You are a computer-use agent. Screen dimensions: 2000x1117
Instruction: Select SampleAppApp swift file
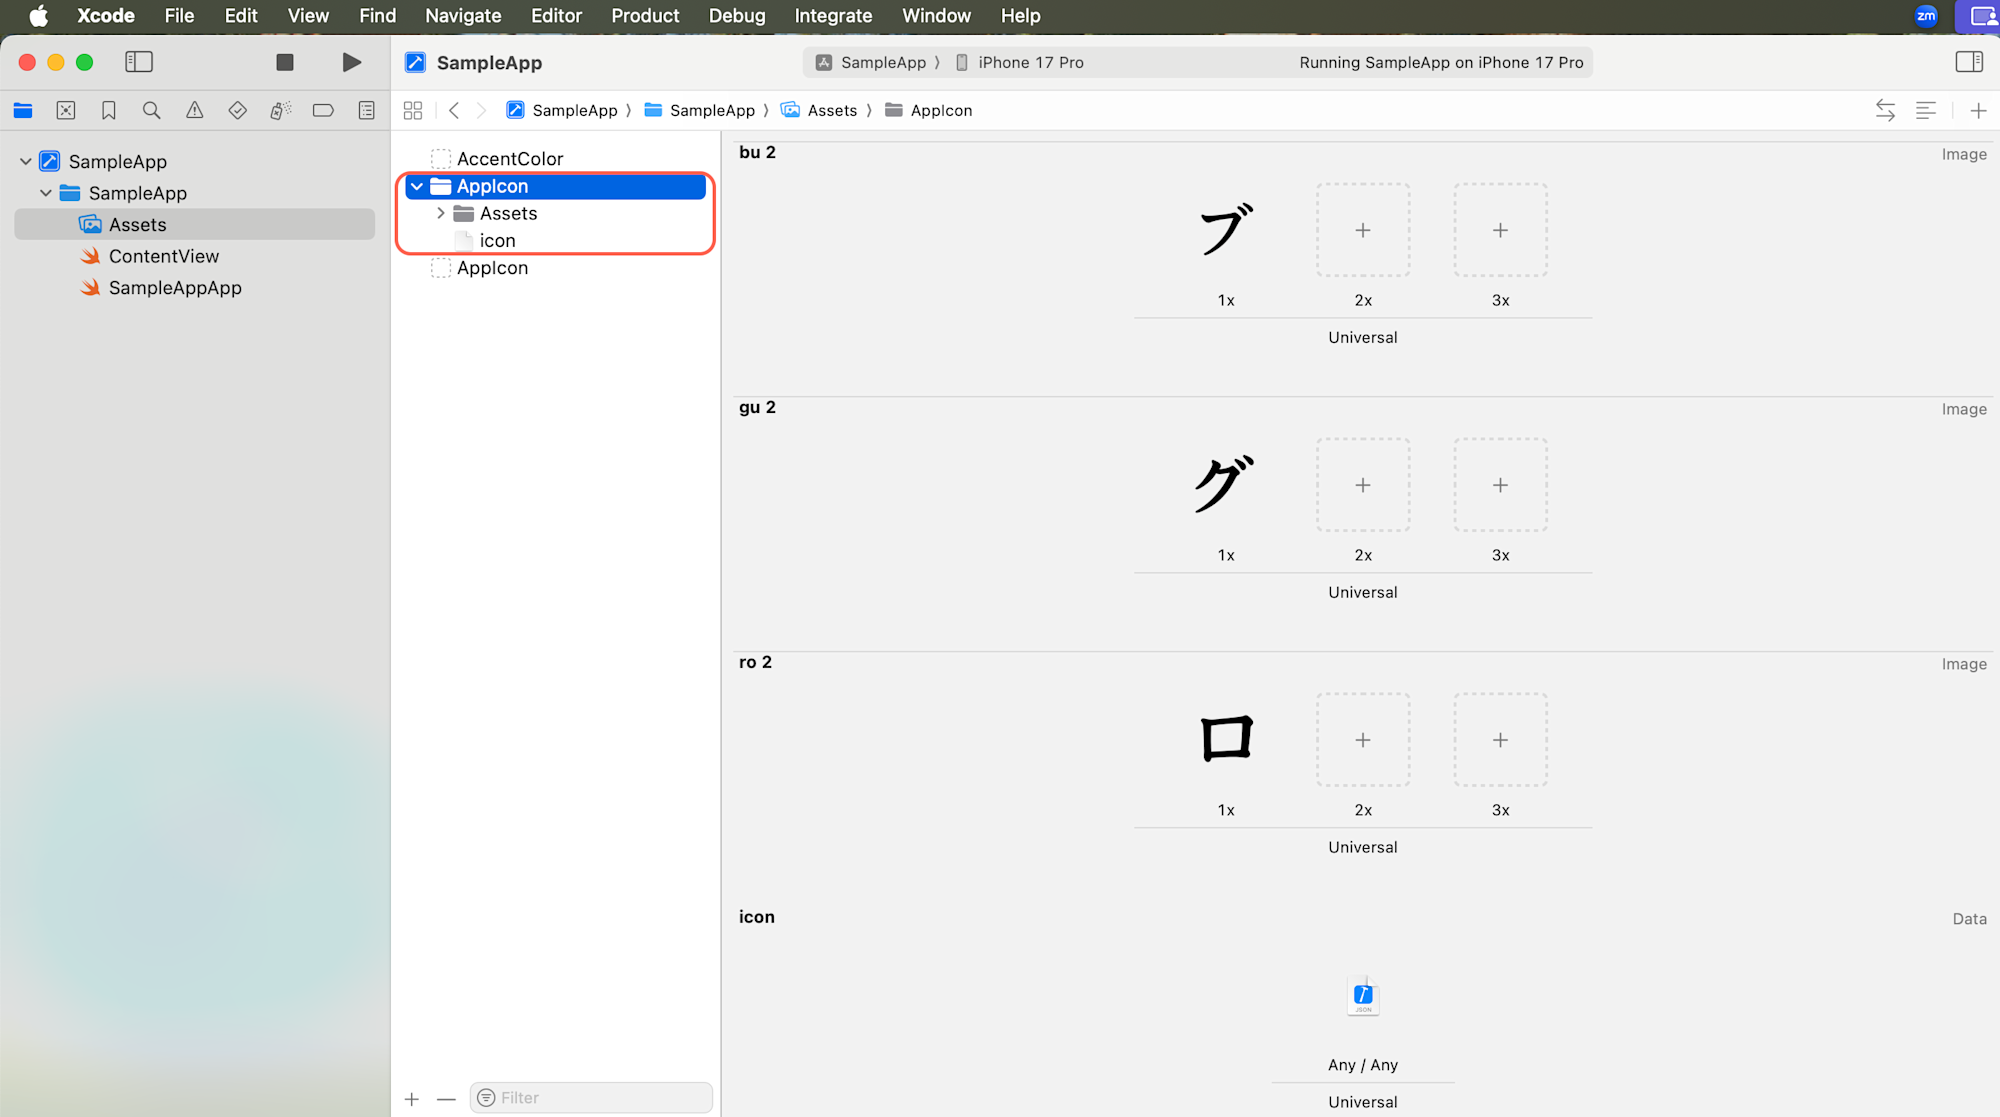pyautogui.click(x=175, y=288)
